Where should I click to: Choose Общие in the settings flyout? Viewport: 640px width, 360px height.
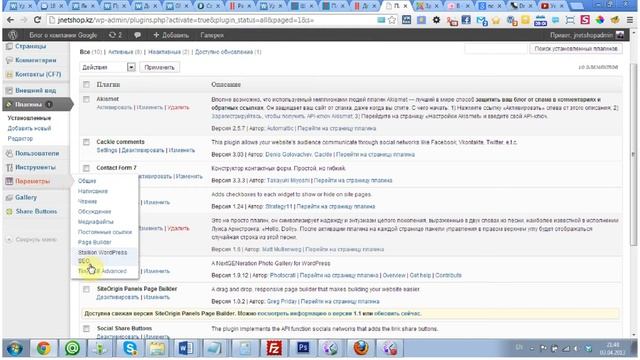point(87,181)
